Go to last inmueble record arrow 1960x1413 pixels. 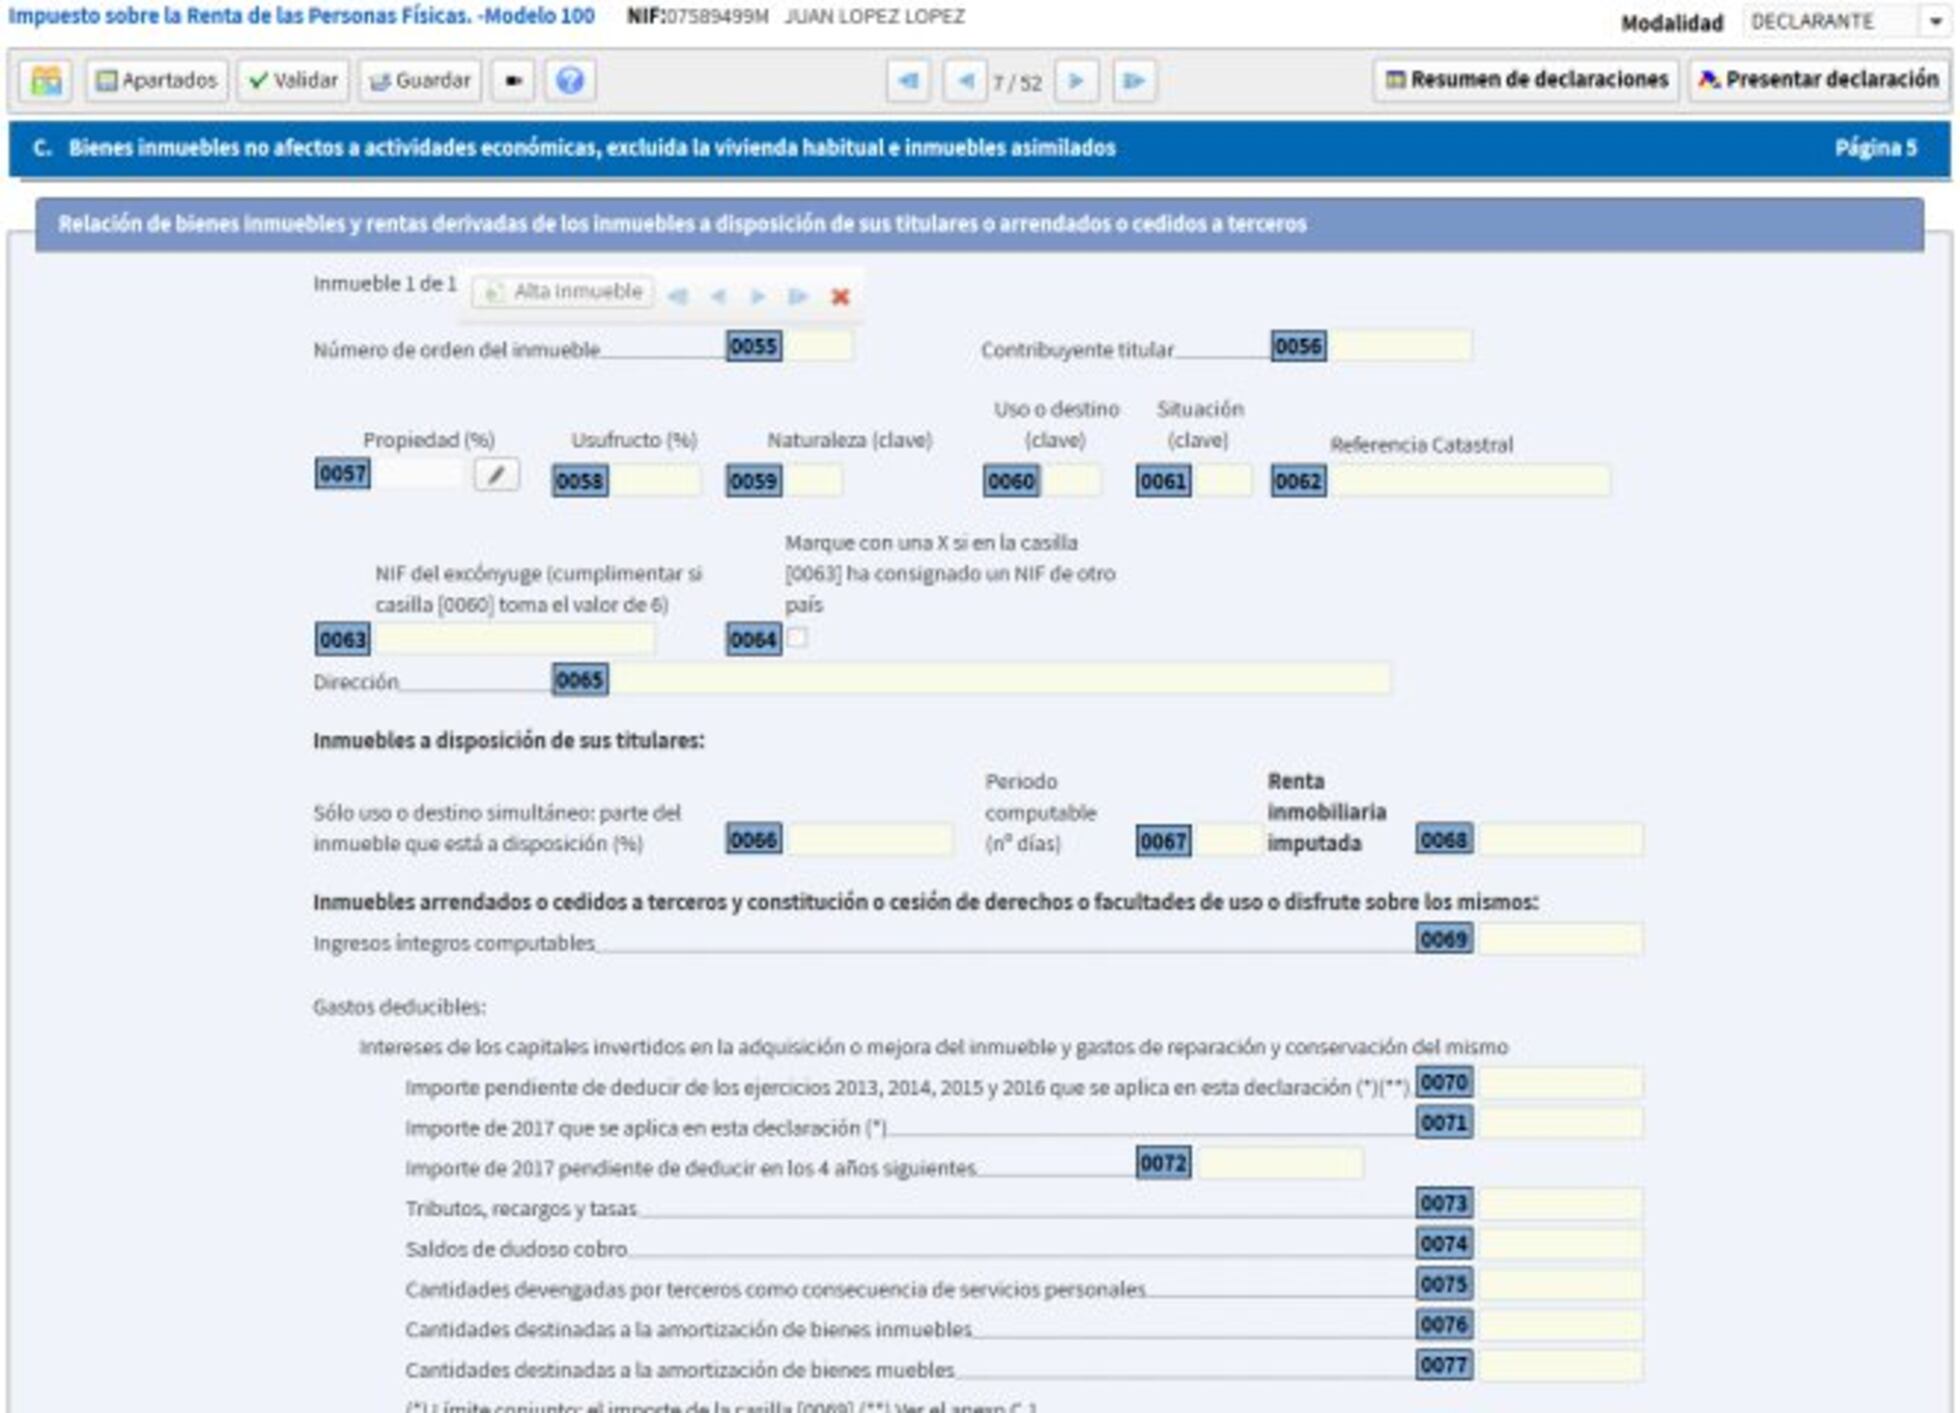point(798,296)
